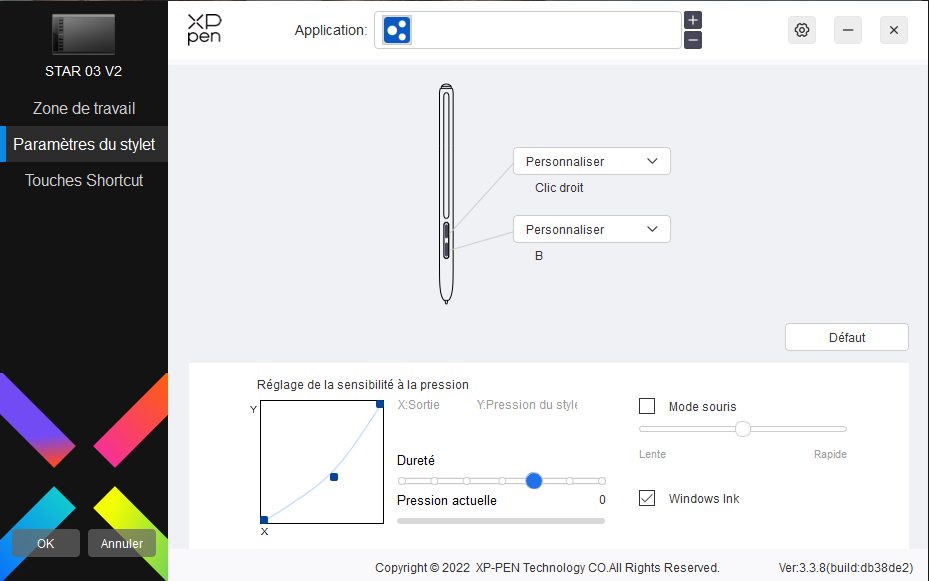Select the Paramètres du stylet section

click(84, 144)
